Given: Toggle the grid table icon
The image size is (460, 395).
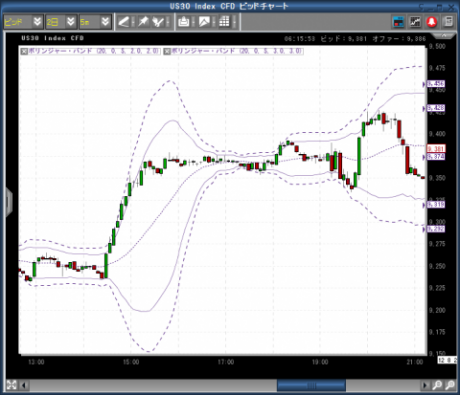Looking at the screenshot, I should [224, 22].
